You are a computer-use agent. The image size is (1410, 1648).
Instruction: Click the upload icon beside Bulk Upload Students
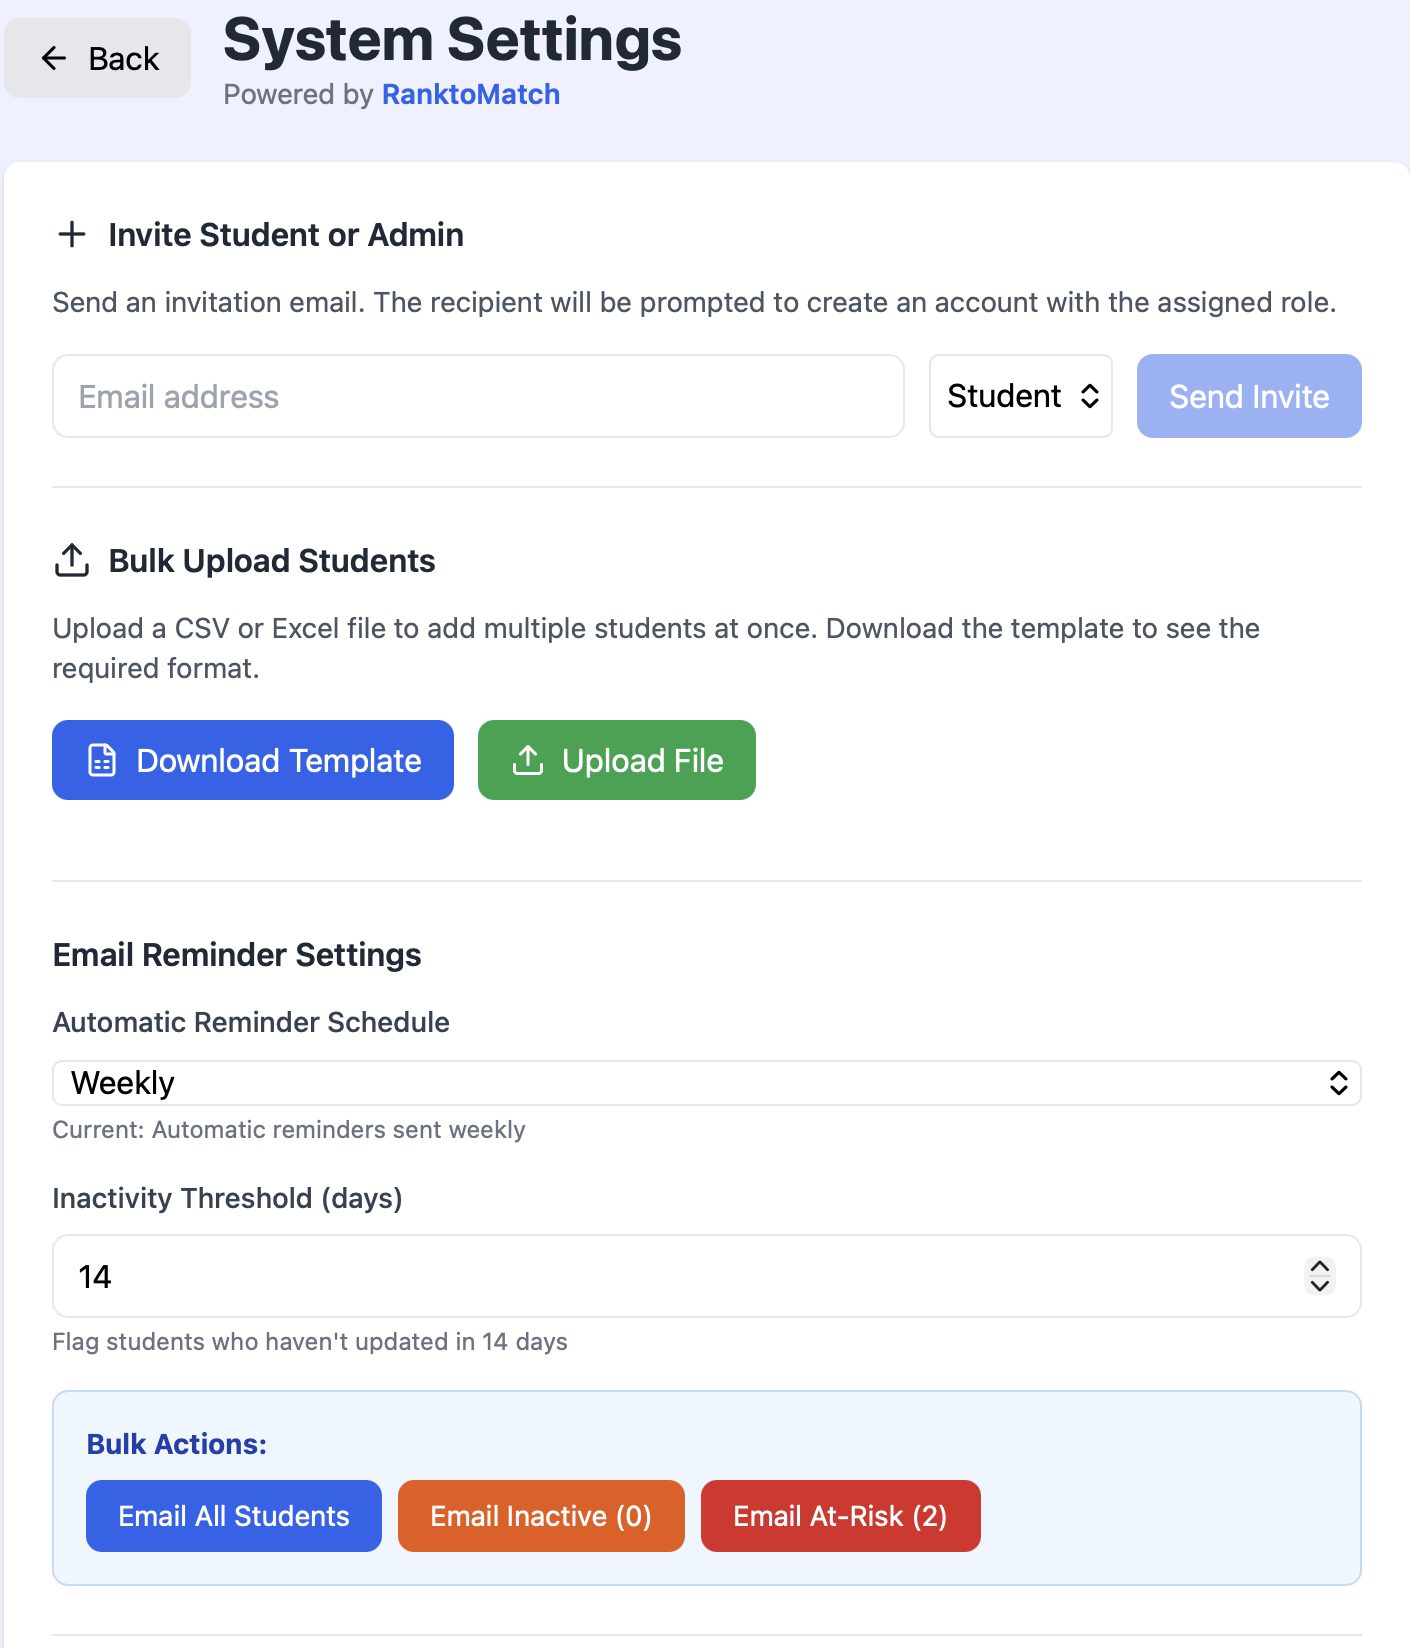click(x=71, y=560)
